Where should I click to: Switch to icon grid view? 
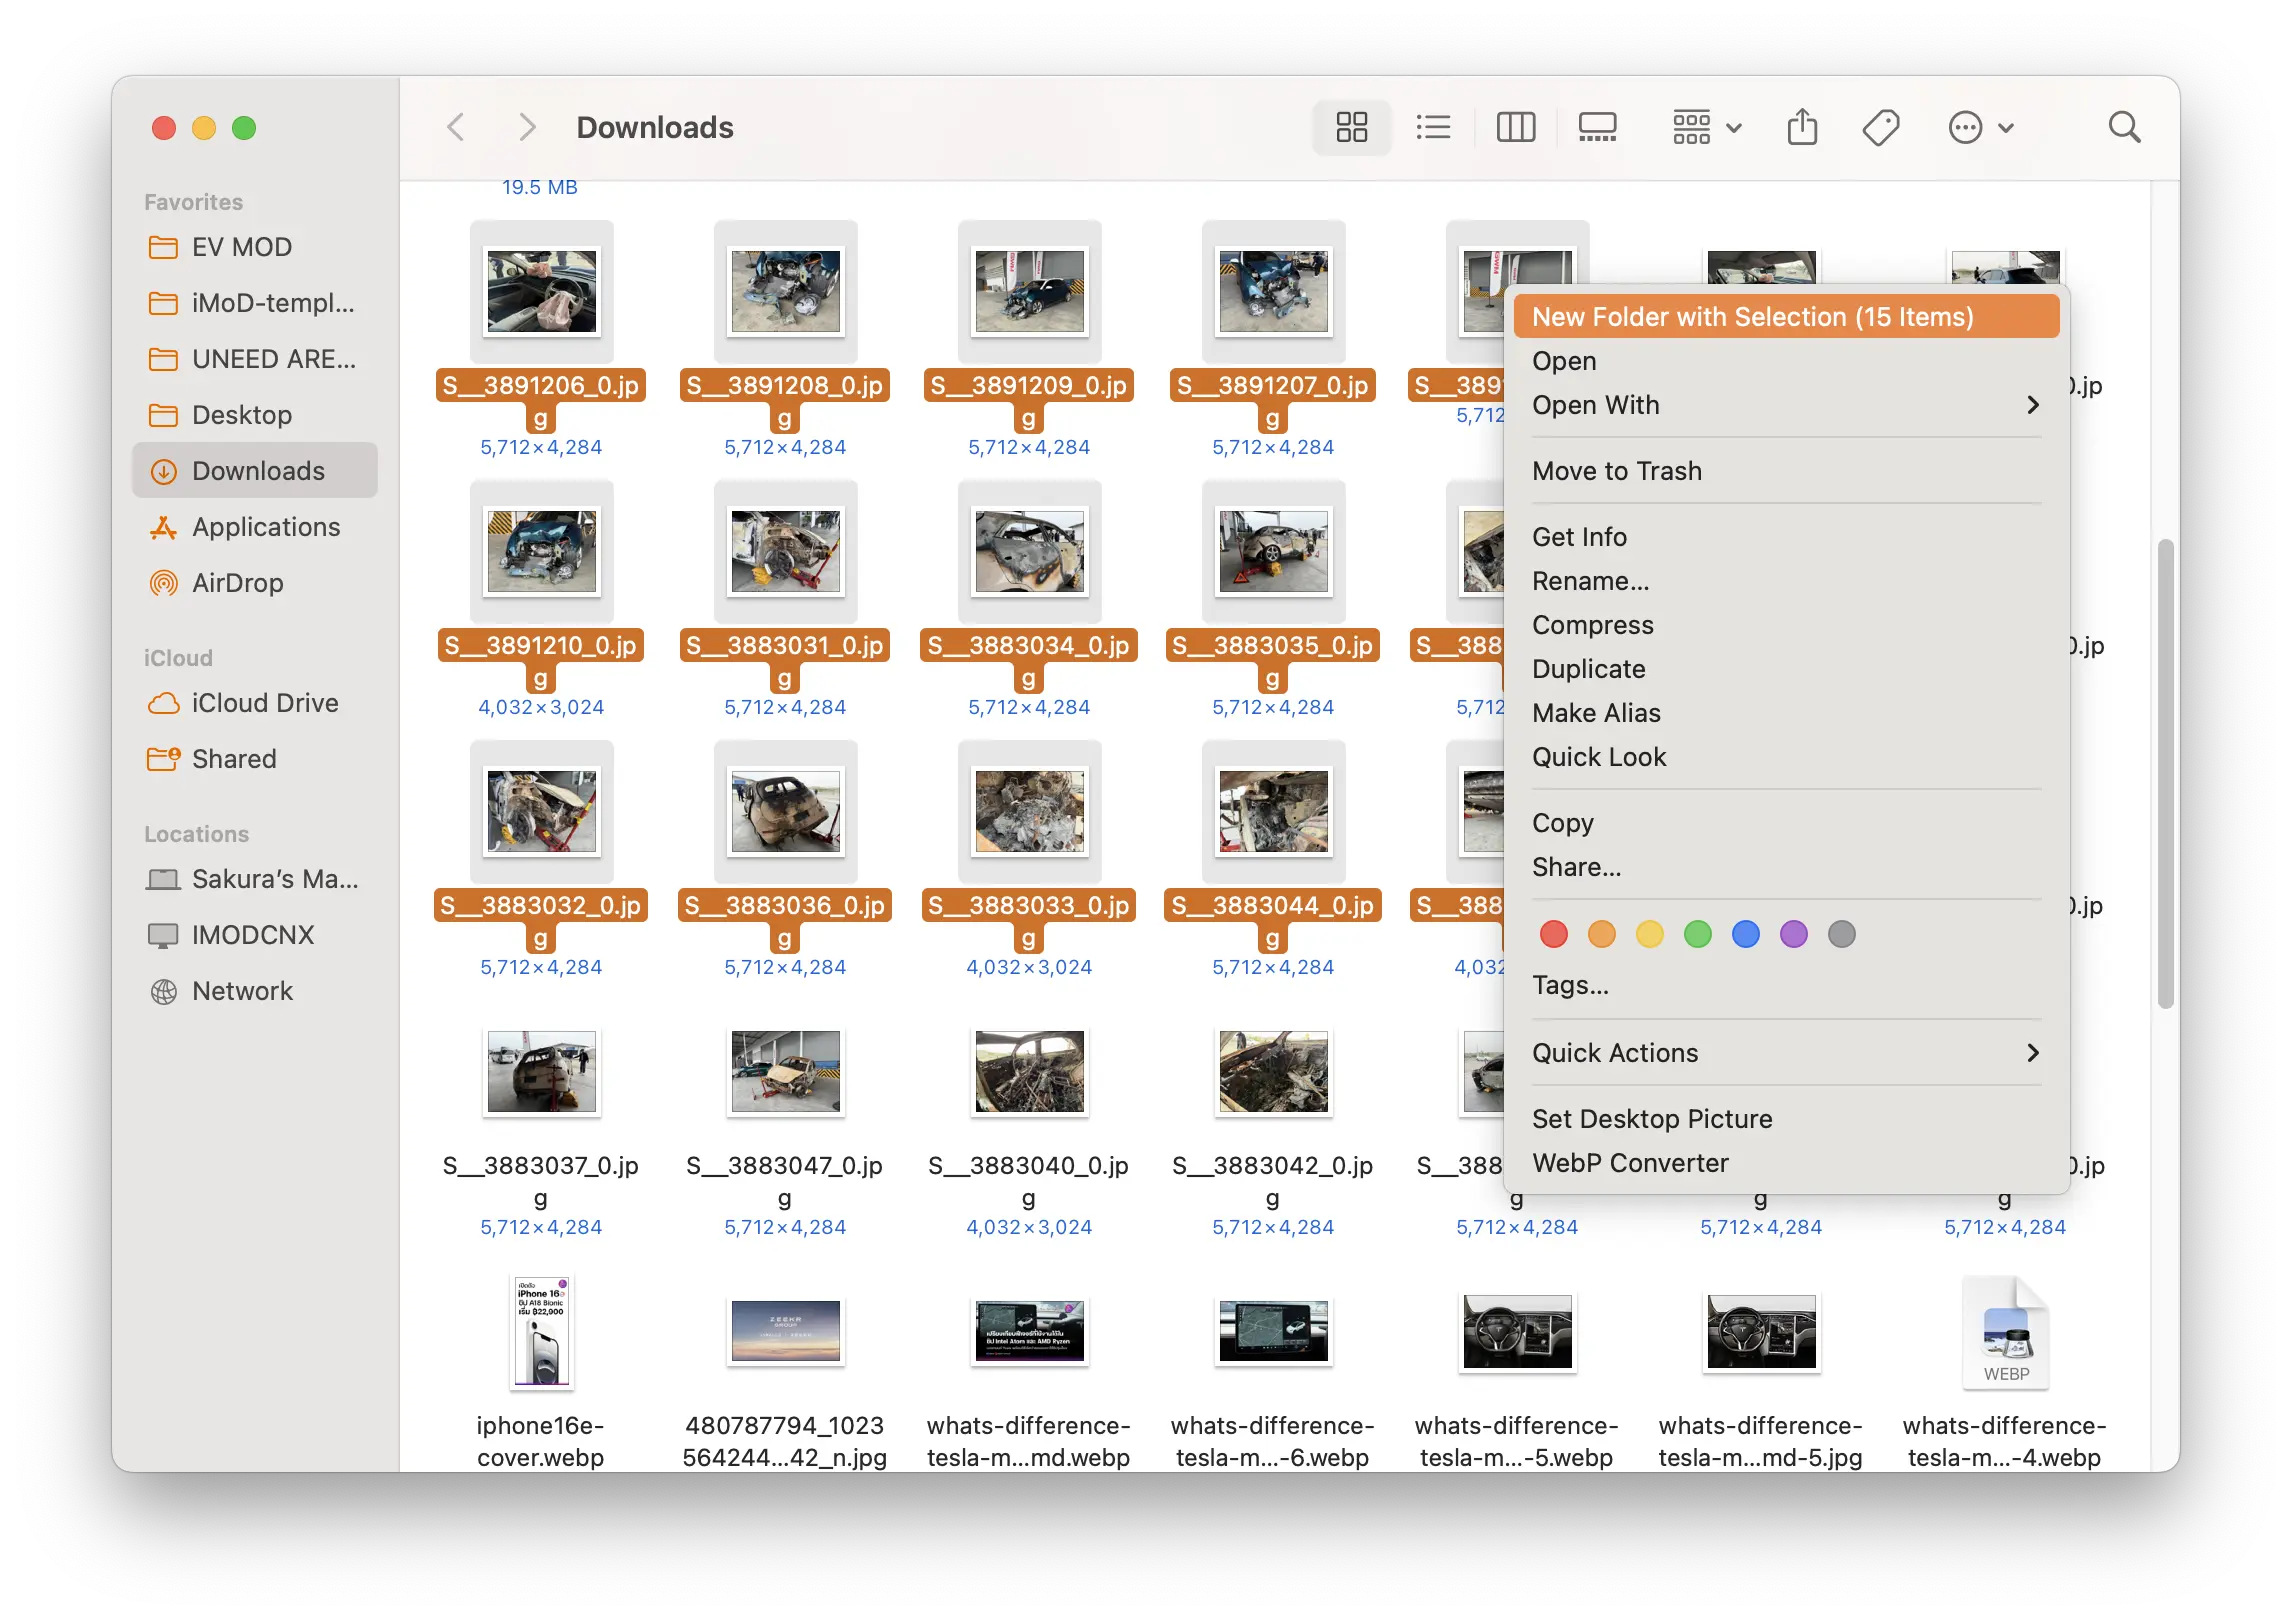pos(1351,127)
